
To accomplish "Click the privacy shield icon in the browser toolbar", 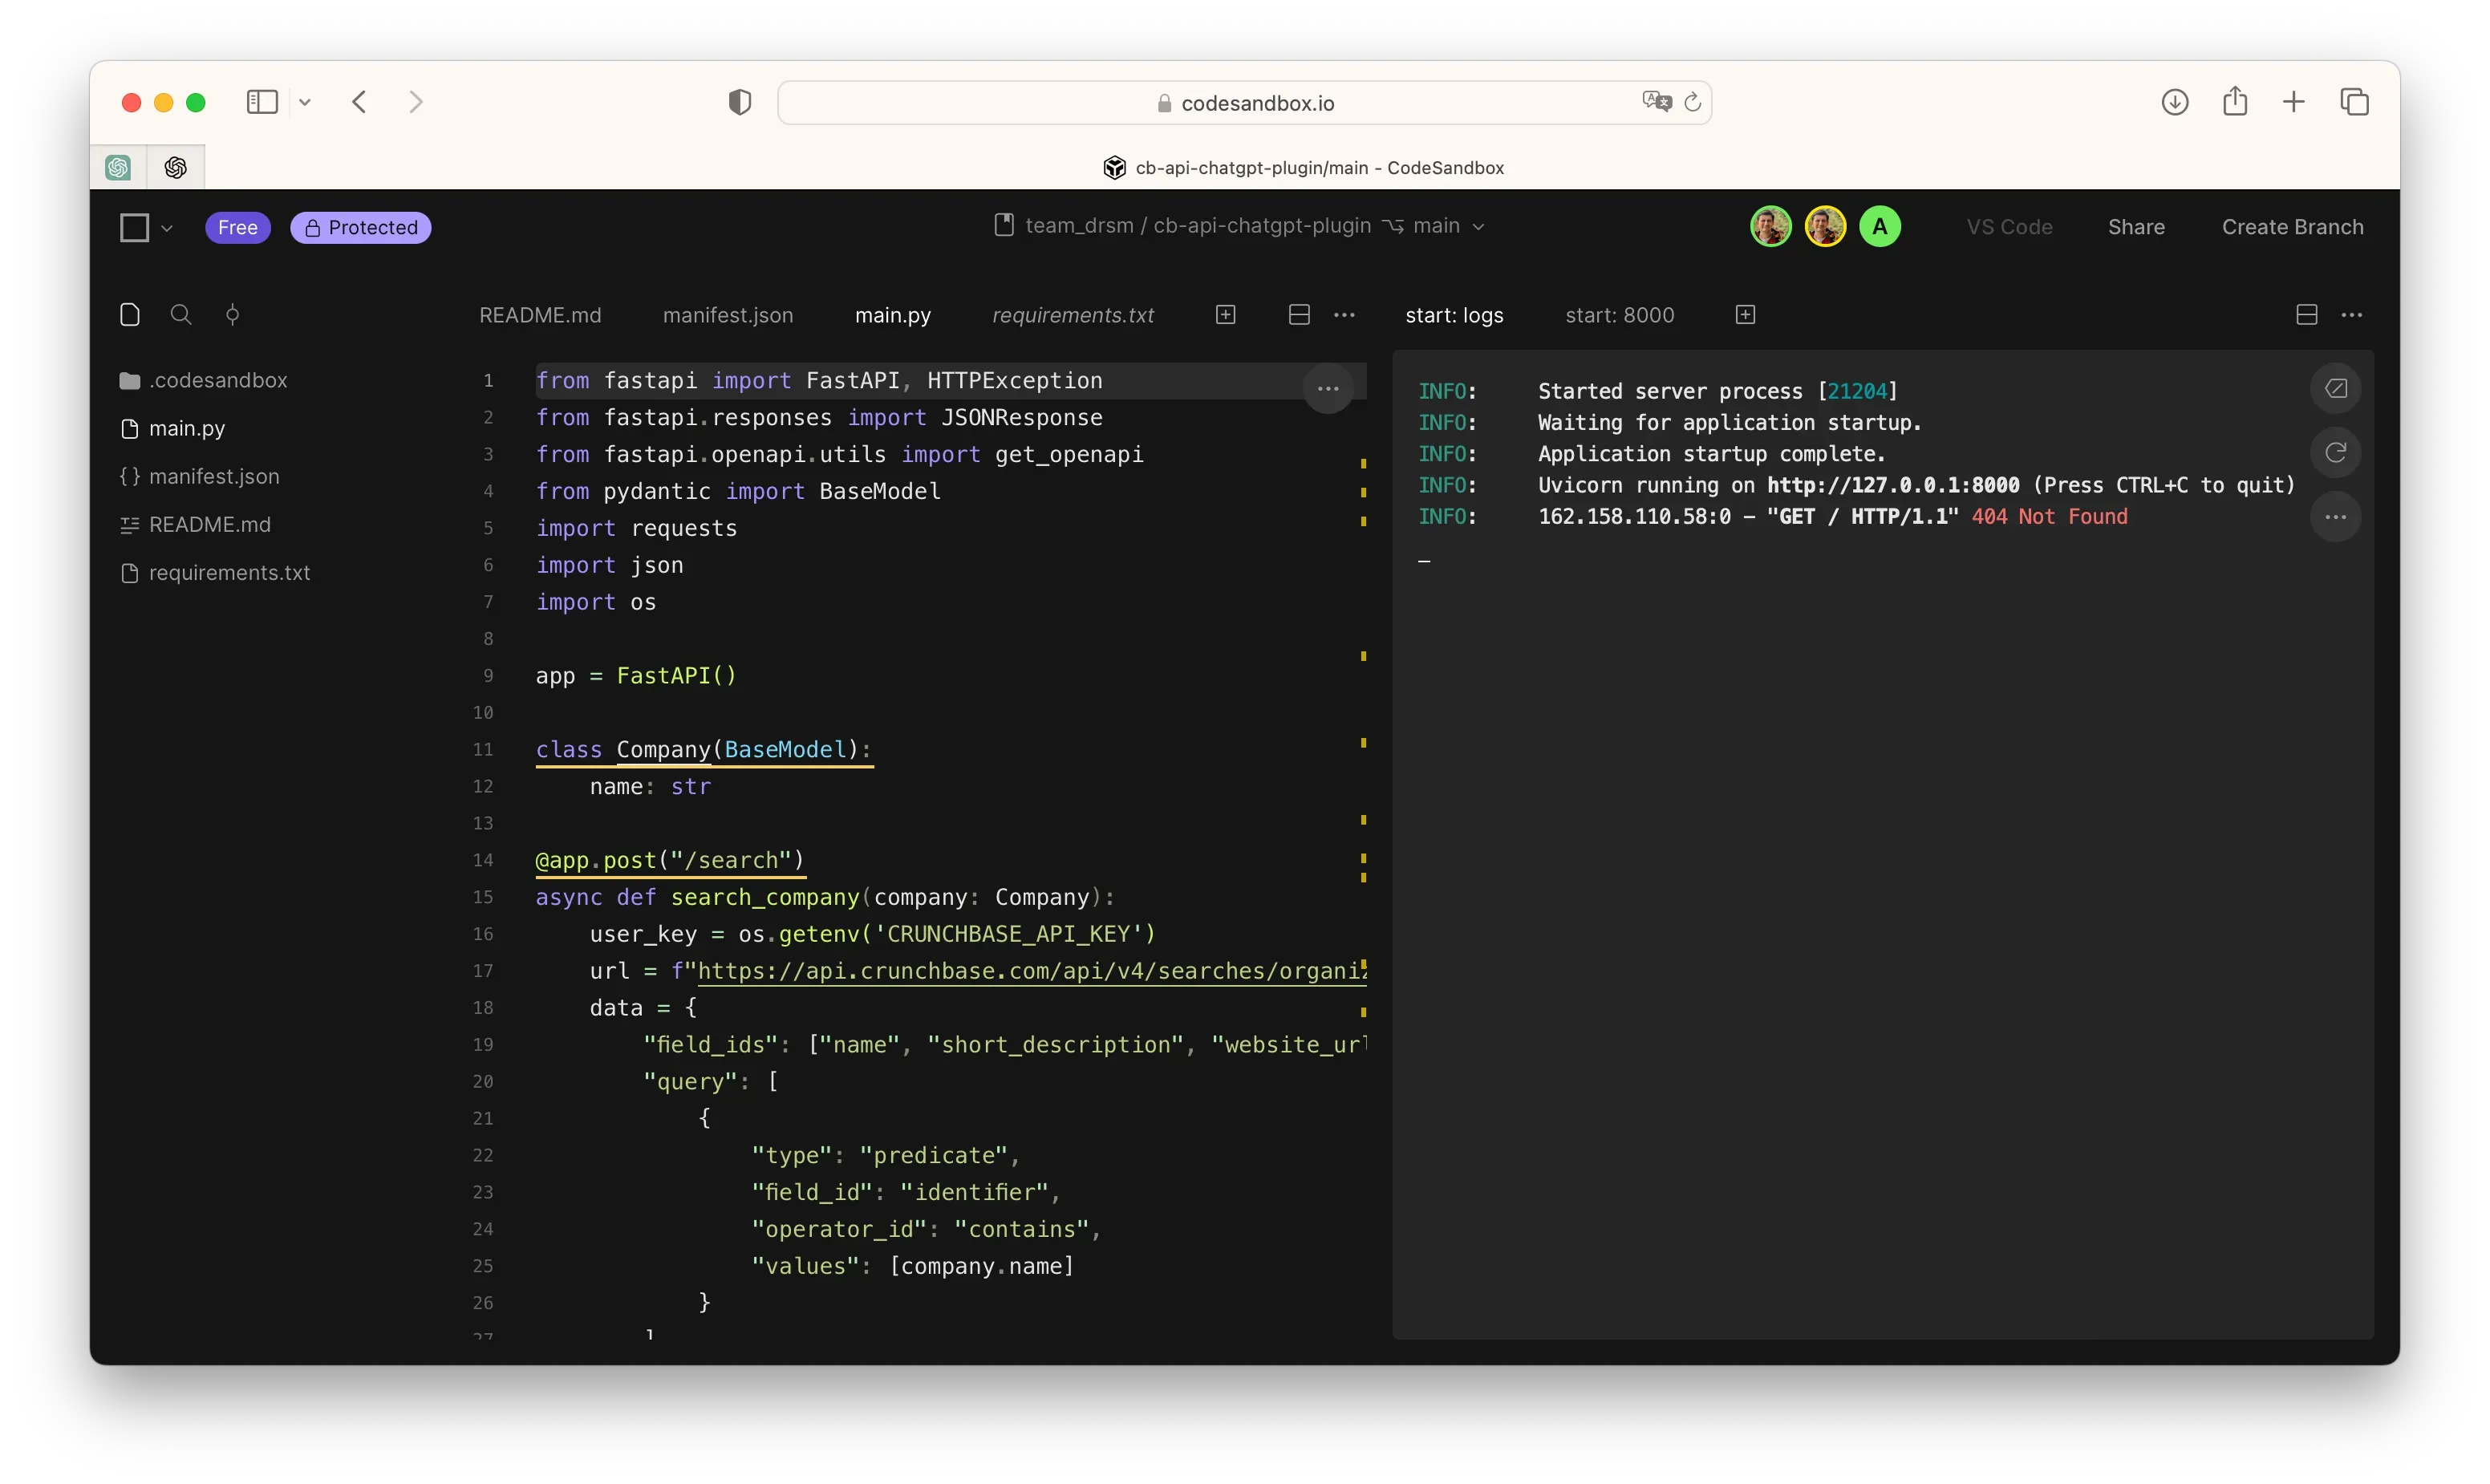I will pos(739,102).
